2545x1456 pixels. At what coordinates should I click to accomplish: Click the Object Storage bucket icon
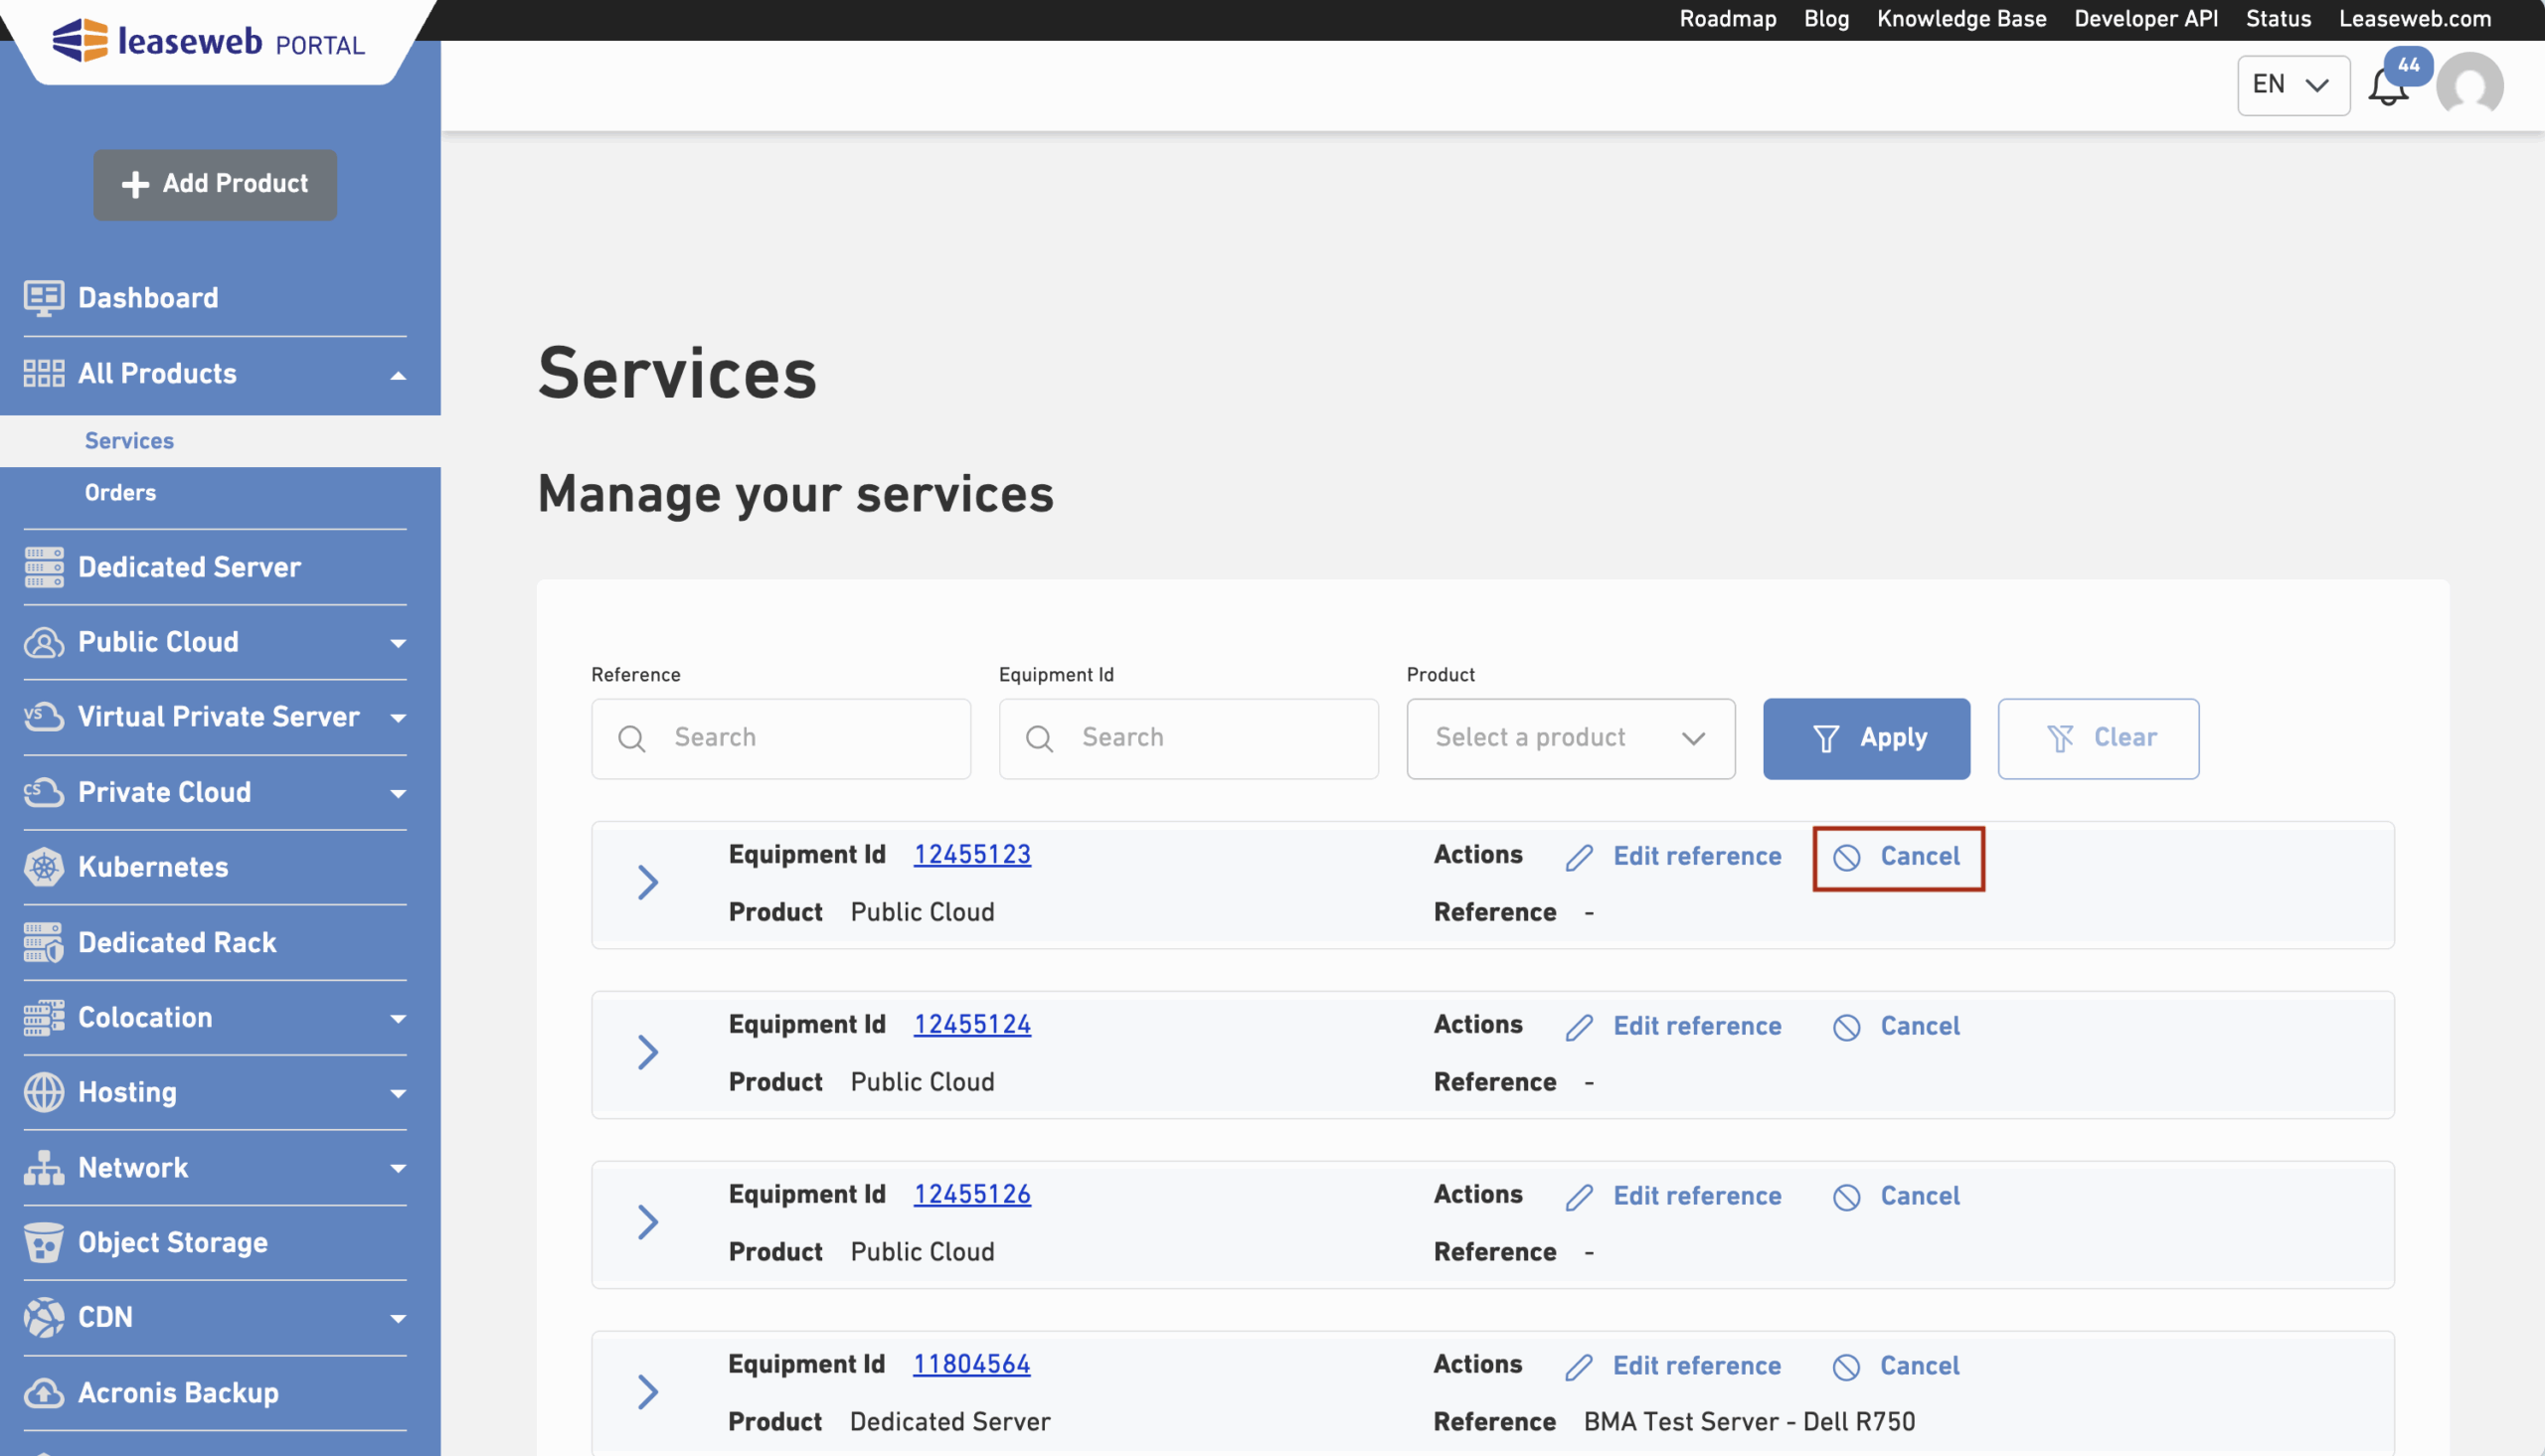point(43,1243)
